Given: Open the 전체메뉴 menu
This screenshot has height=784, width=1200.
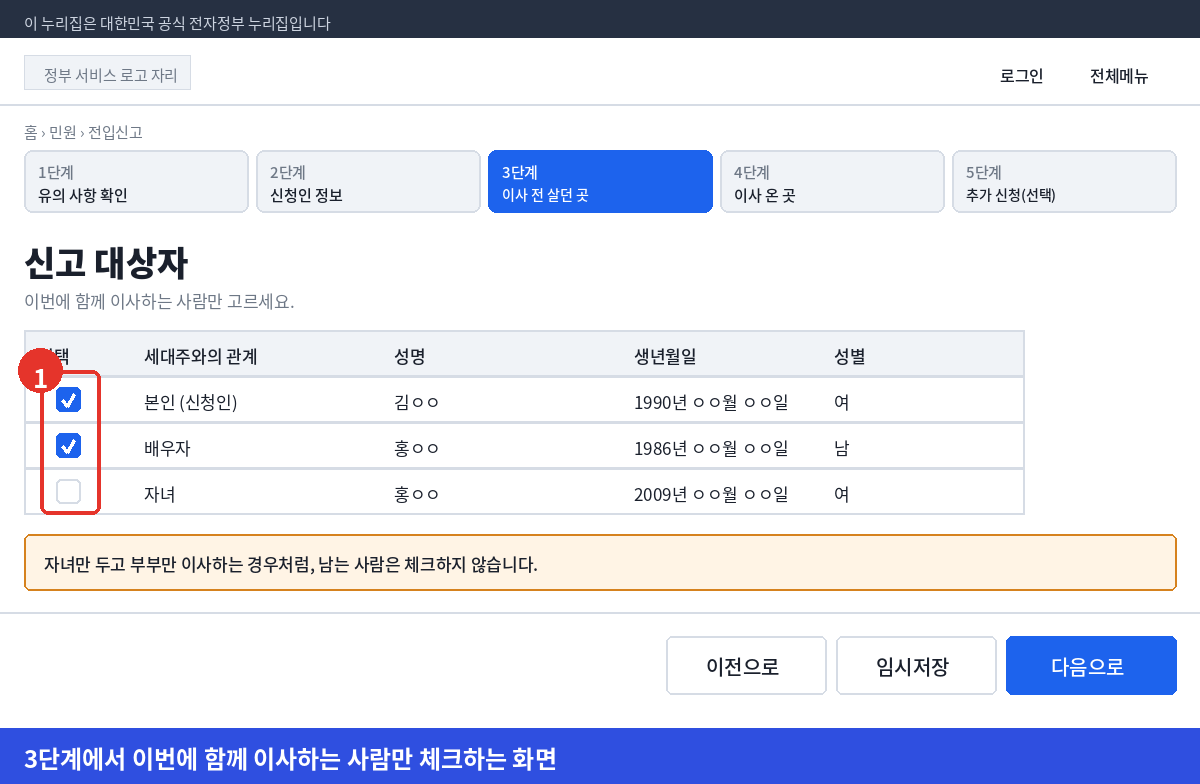Looking at the screenshot, I should [1119, 76].
